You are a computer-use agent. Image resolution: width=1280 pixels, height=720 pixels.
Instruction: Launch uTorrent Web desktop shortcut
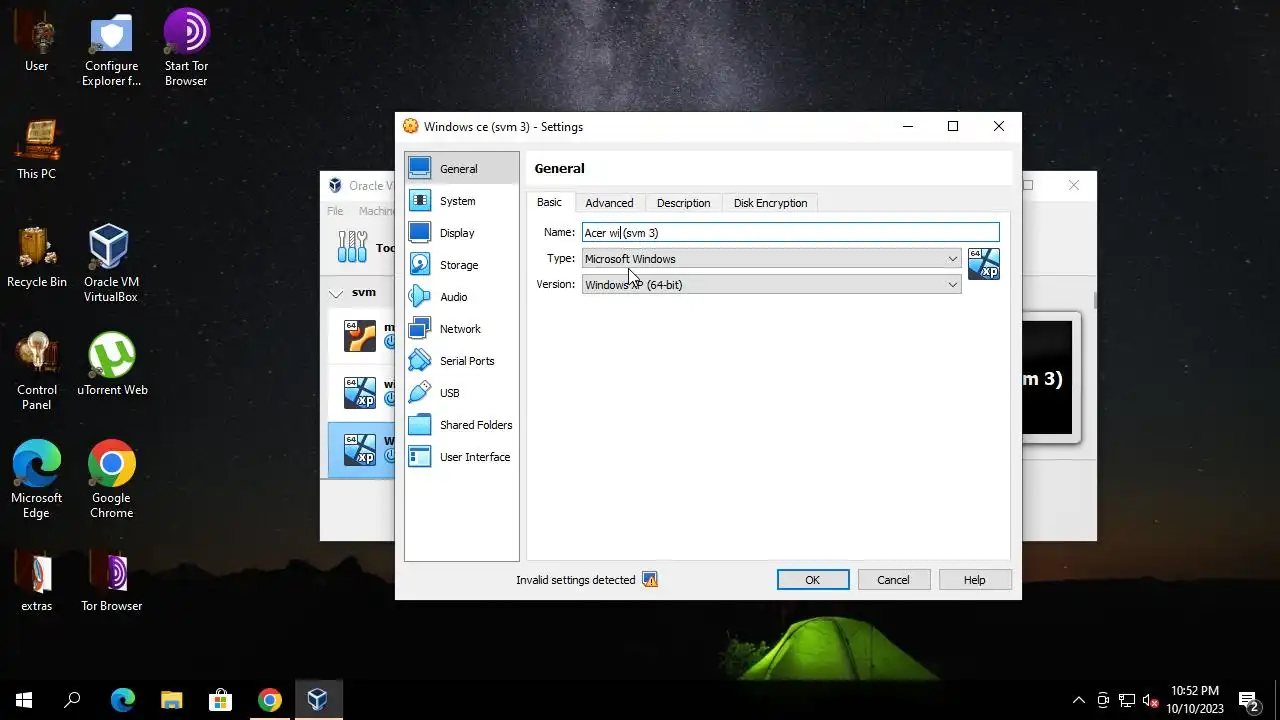click(x=112, y=365)
